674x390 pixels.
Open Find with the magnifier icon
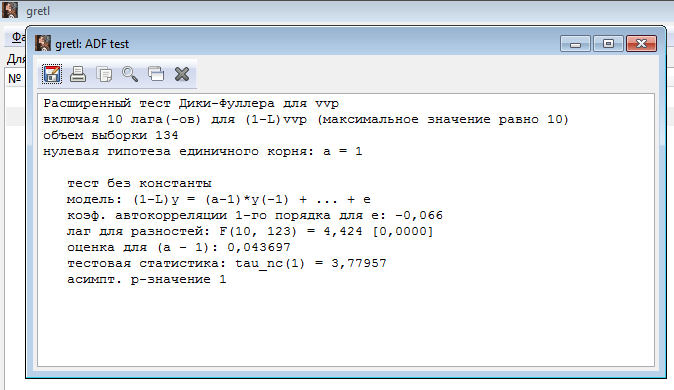coord(130,74)
